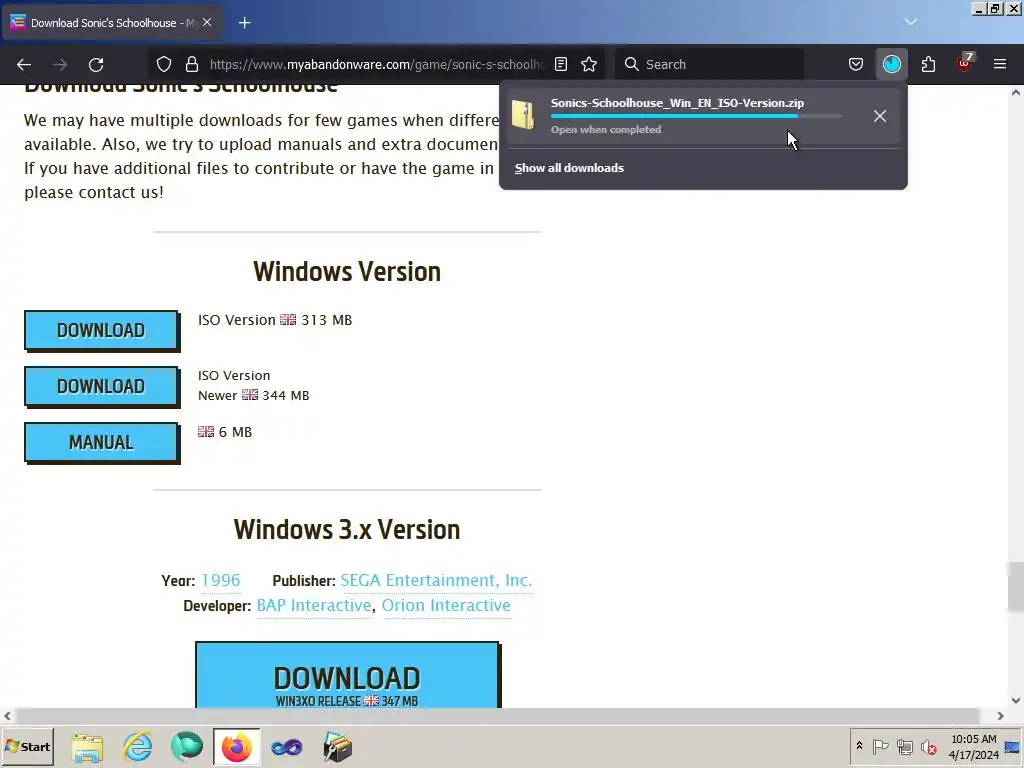Launch Internet Explorer from the taskbar
The height and width of the screenshot is (768, 1024).
137,747
